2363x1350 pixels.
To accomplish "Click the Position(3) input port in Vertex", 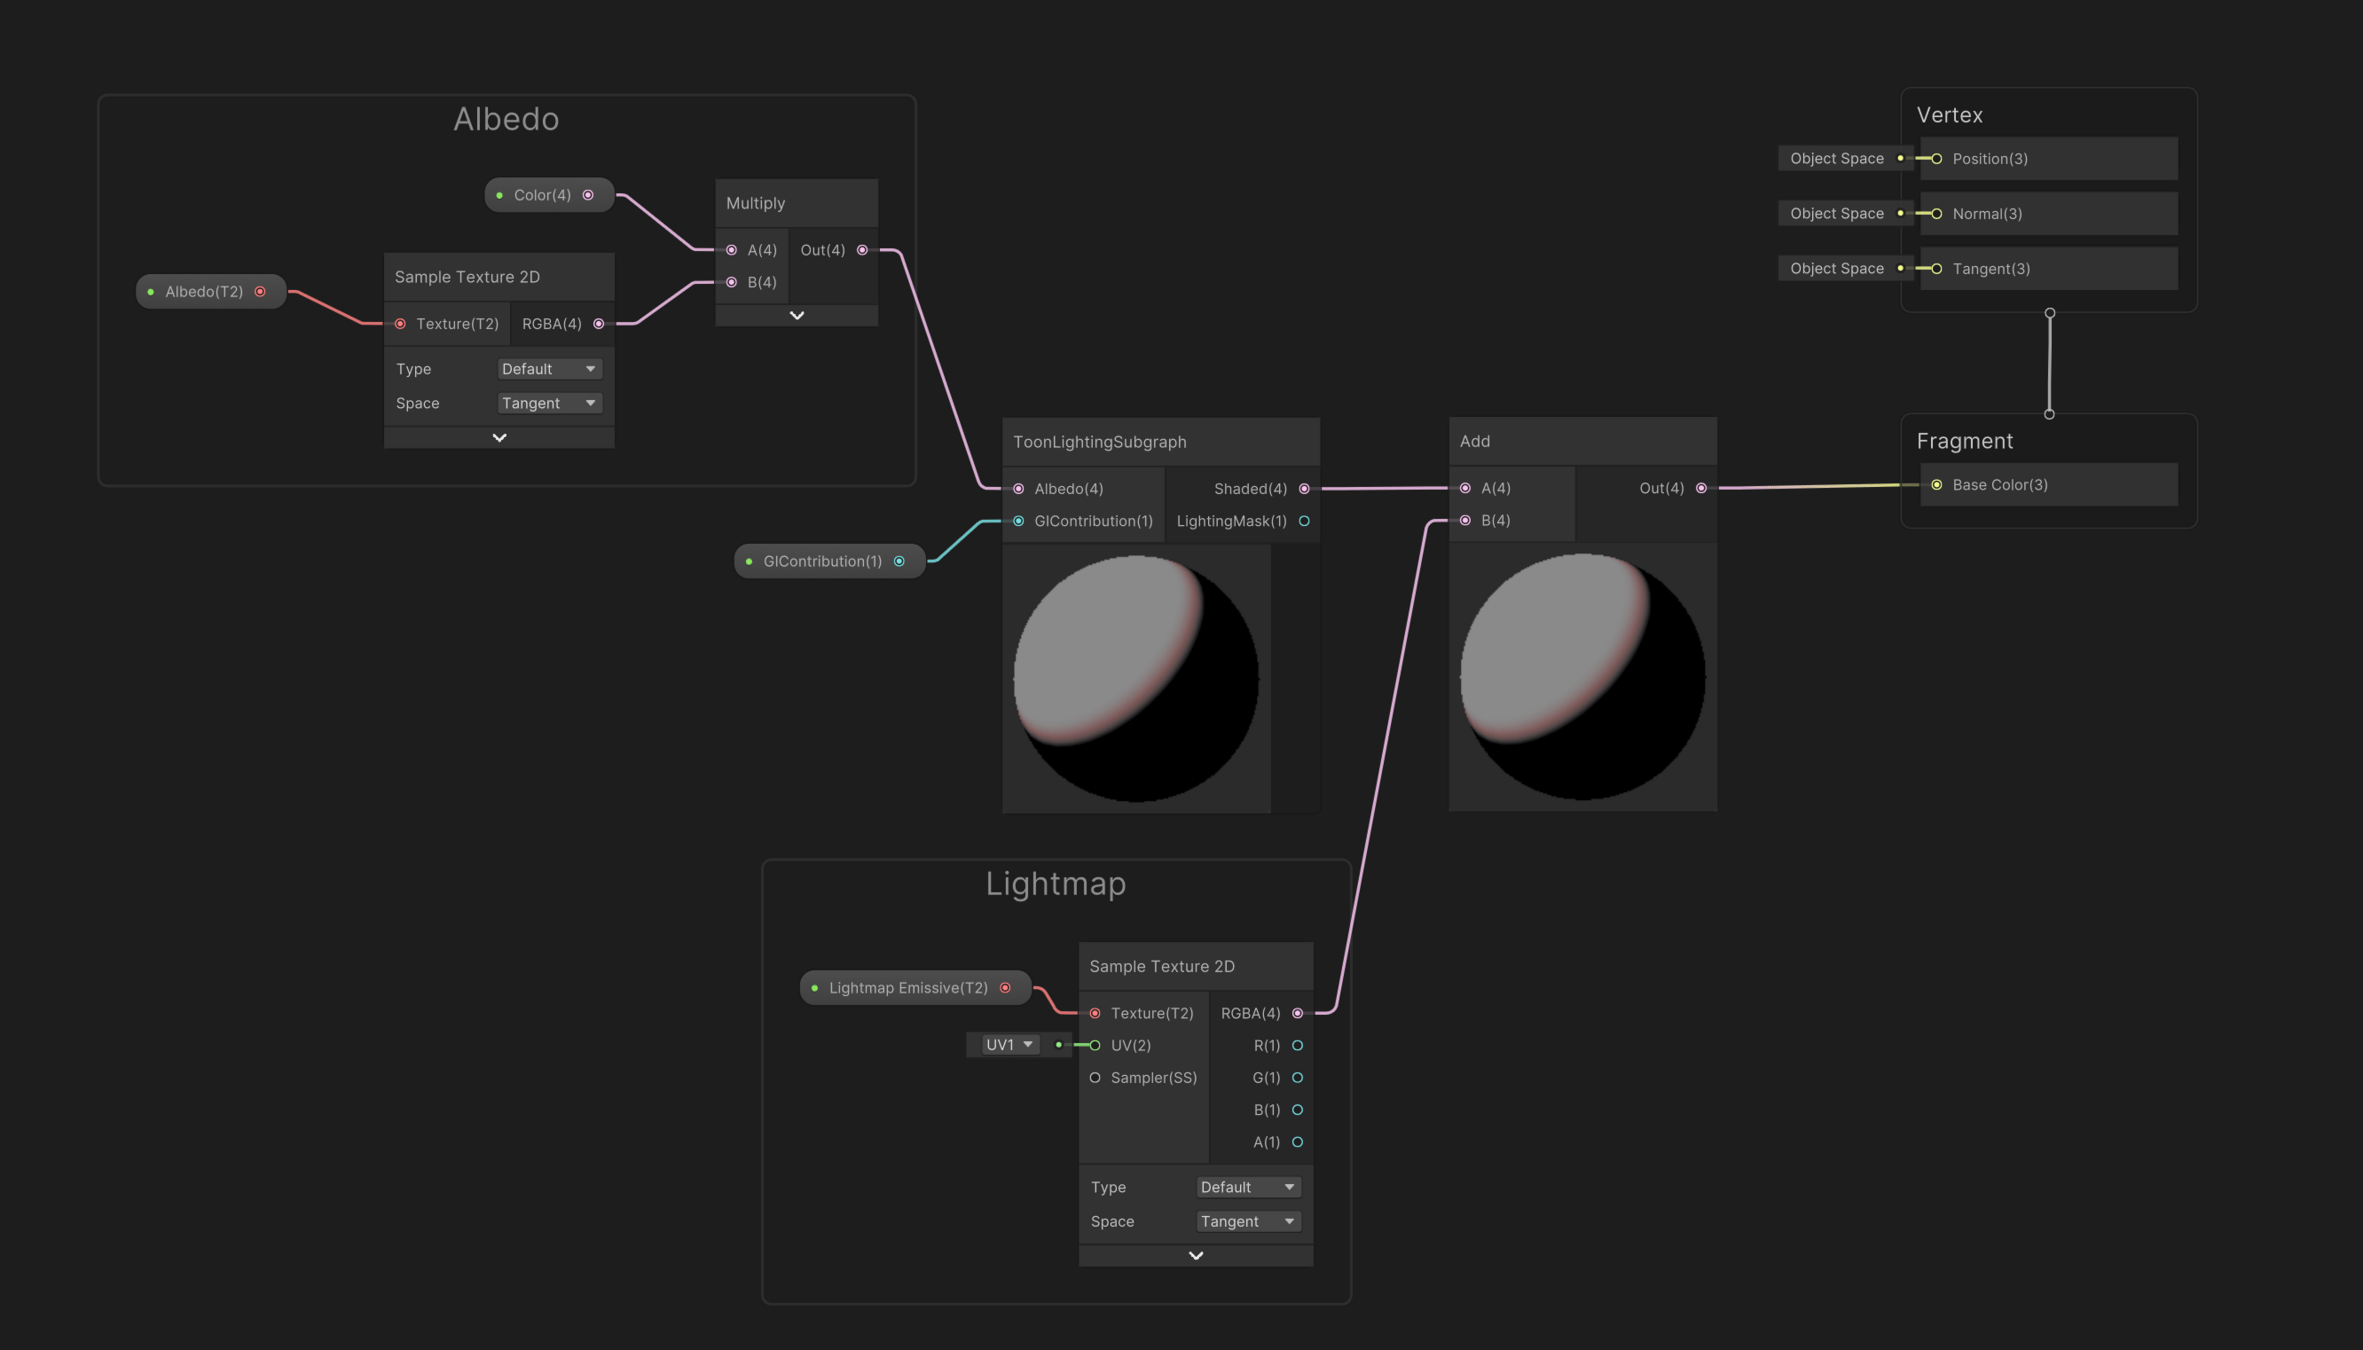I will point(1937,159).
